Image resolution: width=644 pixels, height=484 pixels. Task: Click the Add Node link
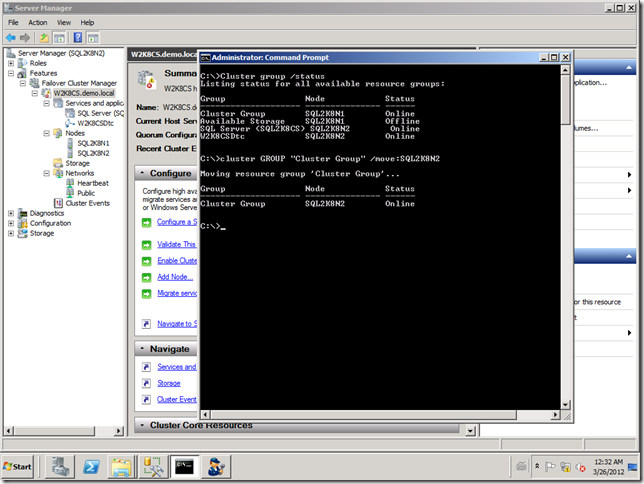tap(175, 277)
